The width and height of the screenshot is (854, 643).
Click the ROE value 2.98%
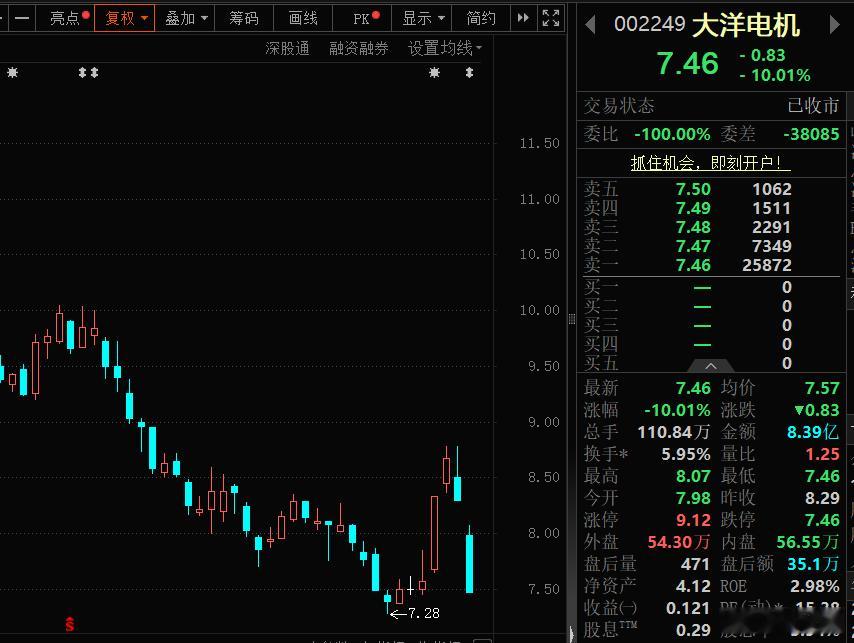[815, 586]
